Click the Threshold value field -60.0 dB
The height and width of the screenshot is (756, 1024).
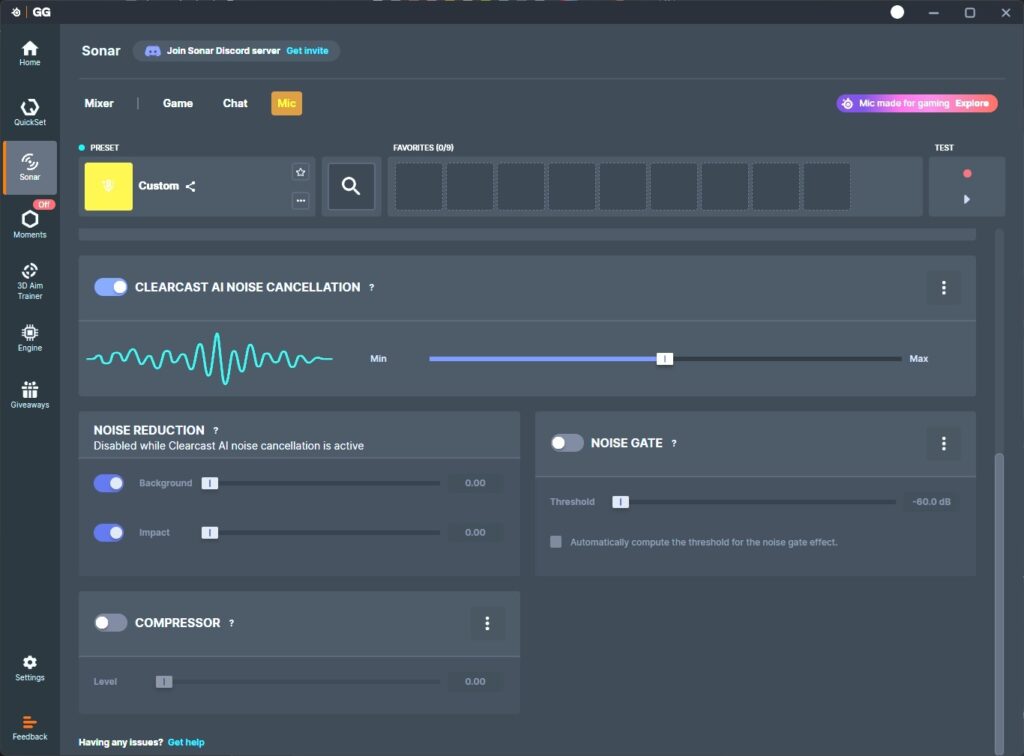(x=932, y=502)
